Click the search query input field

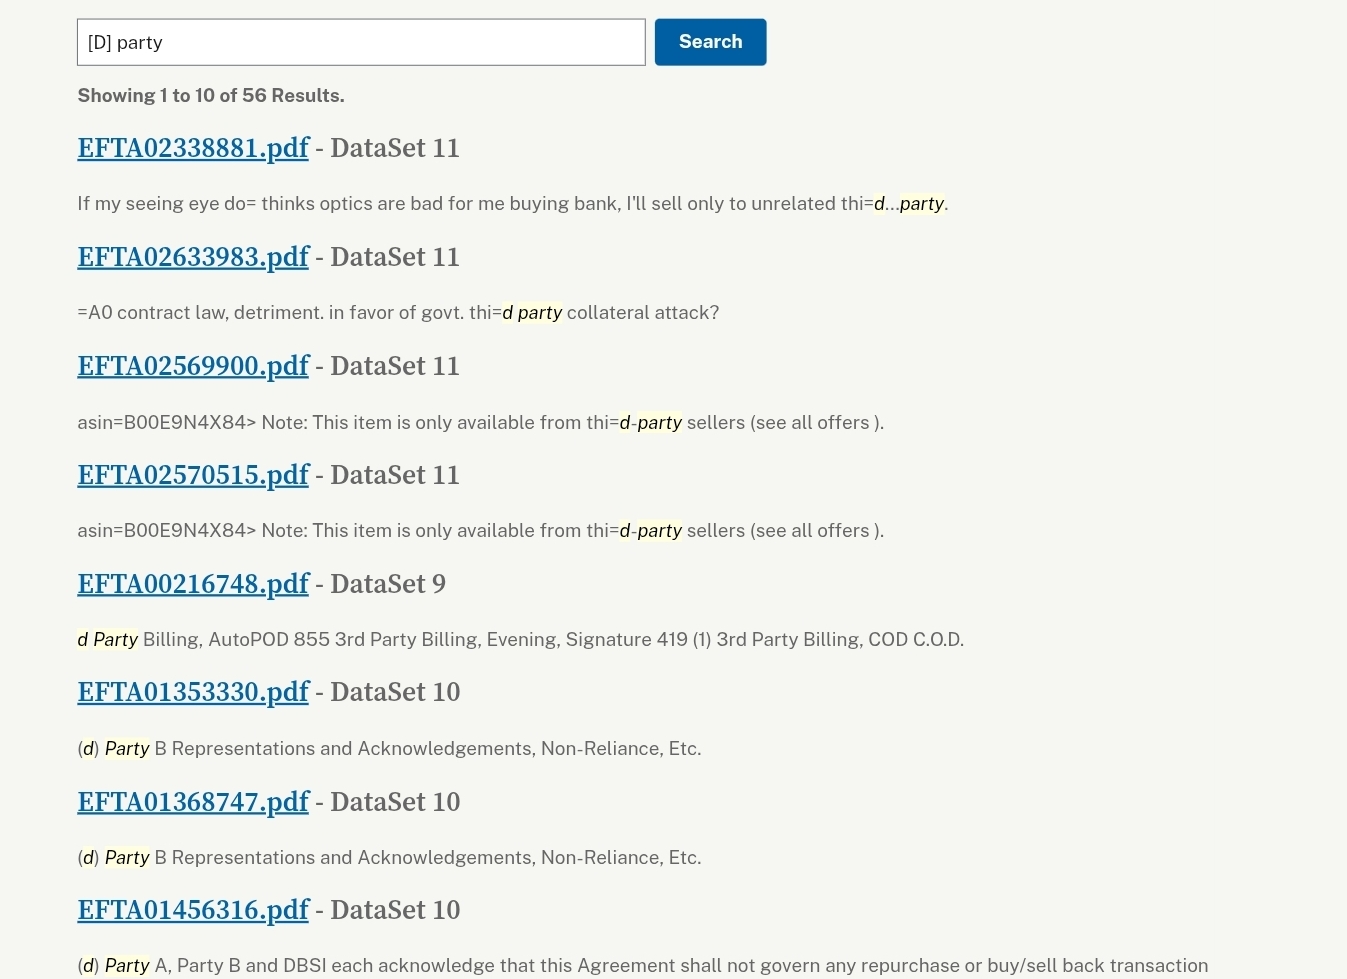tap(360, 42)
